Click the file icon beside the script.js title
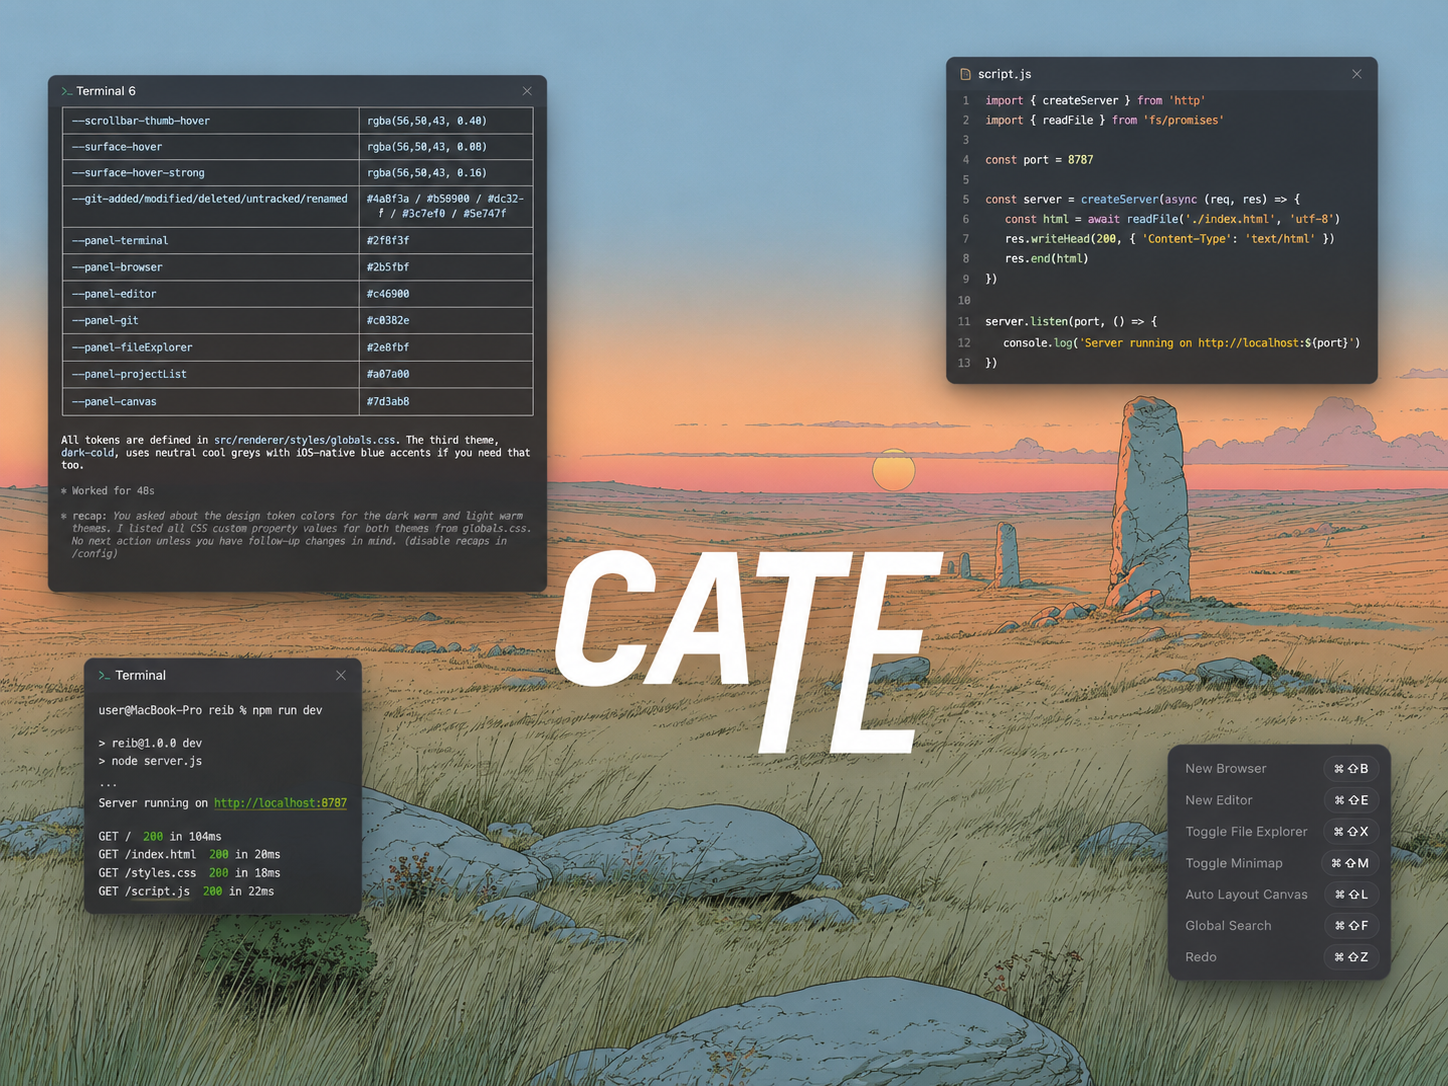 [965, 74]
